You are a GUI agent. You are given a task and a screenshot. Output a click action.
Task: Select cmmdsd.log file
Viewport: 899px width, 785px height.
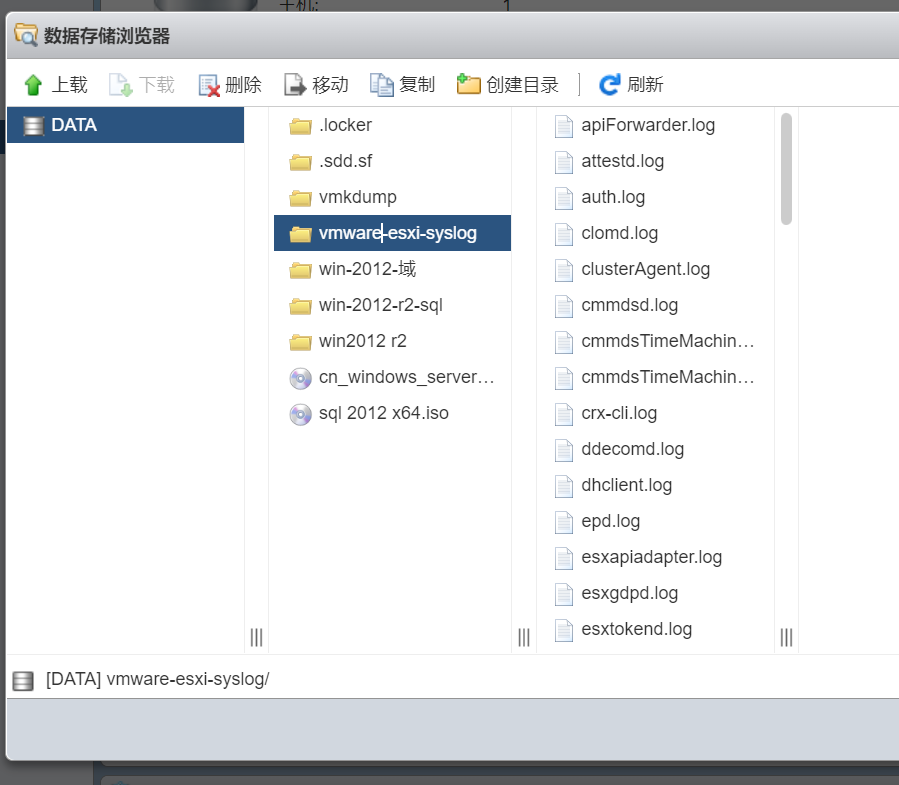[x=656, y=305]
